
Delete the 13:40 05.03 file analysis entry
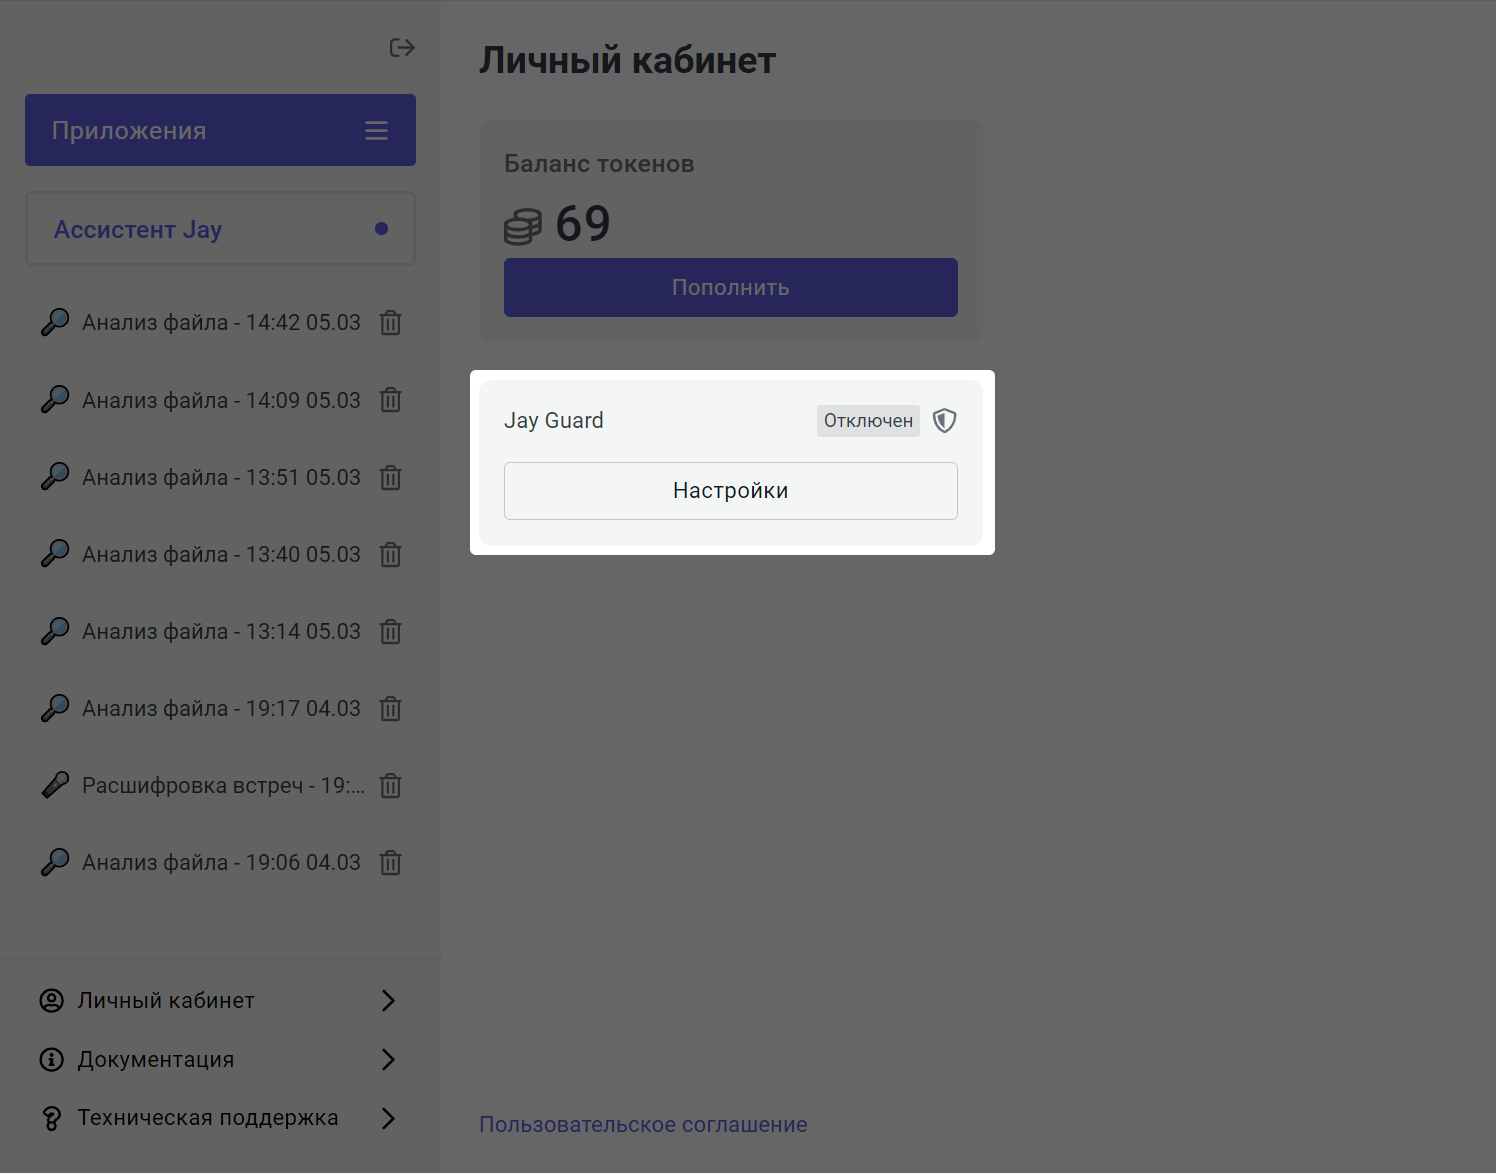click(x=391, y=555)
